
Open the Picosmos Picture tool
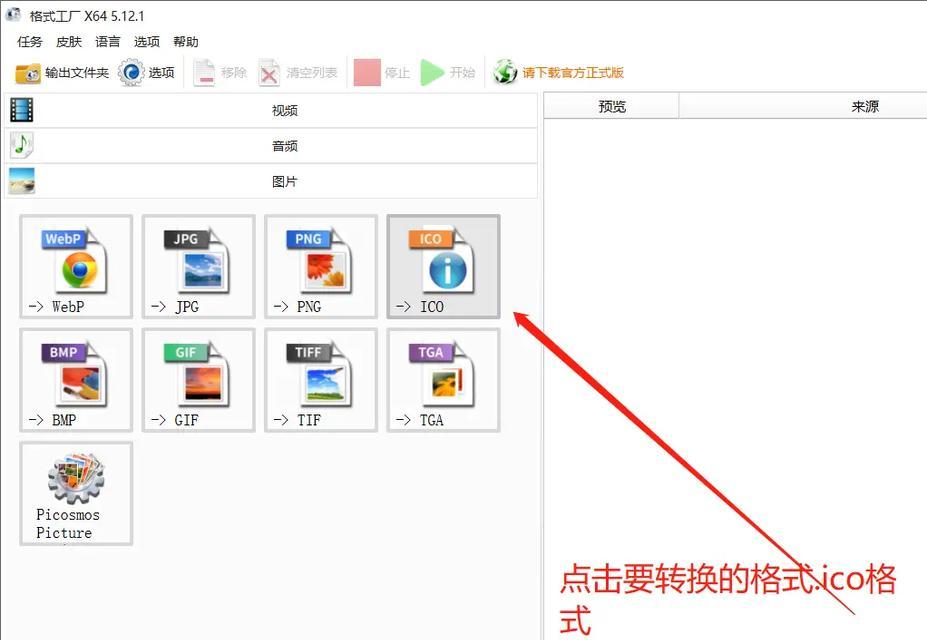pyautogui.click(x=76, y=493)
